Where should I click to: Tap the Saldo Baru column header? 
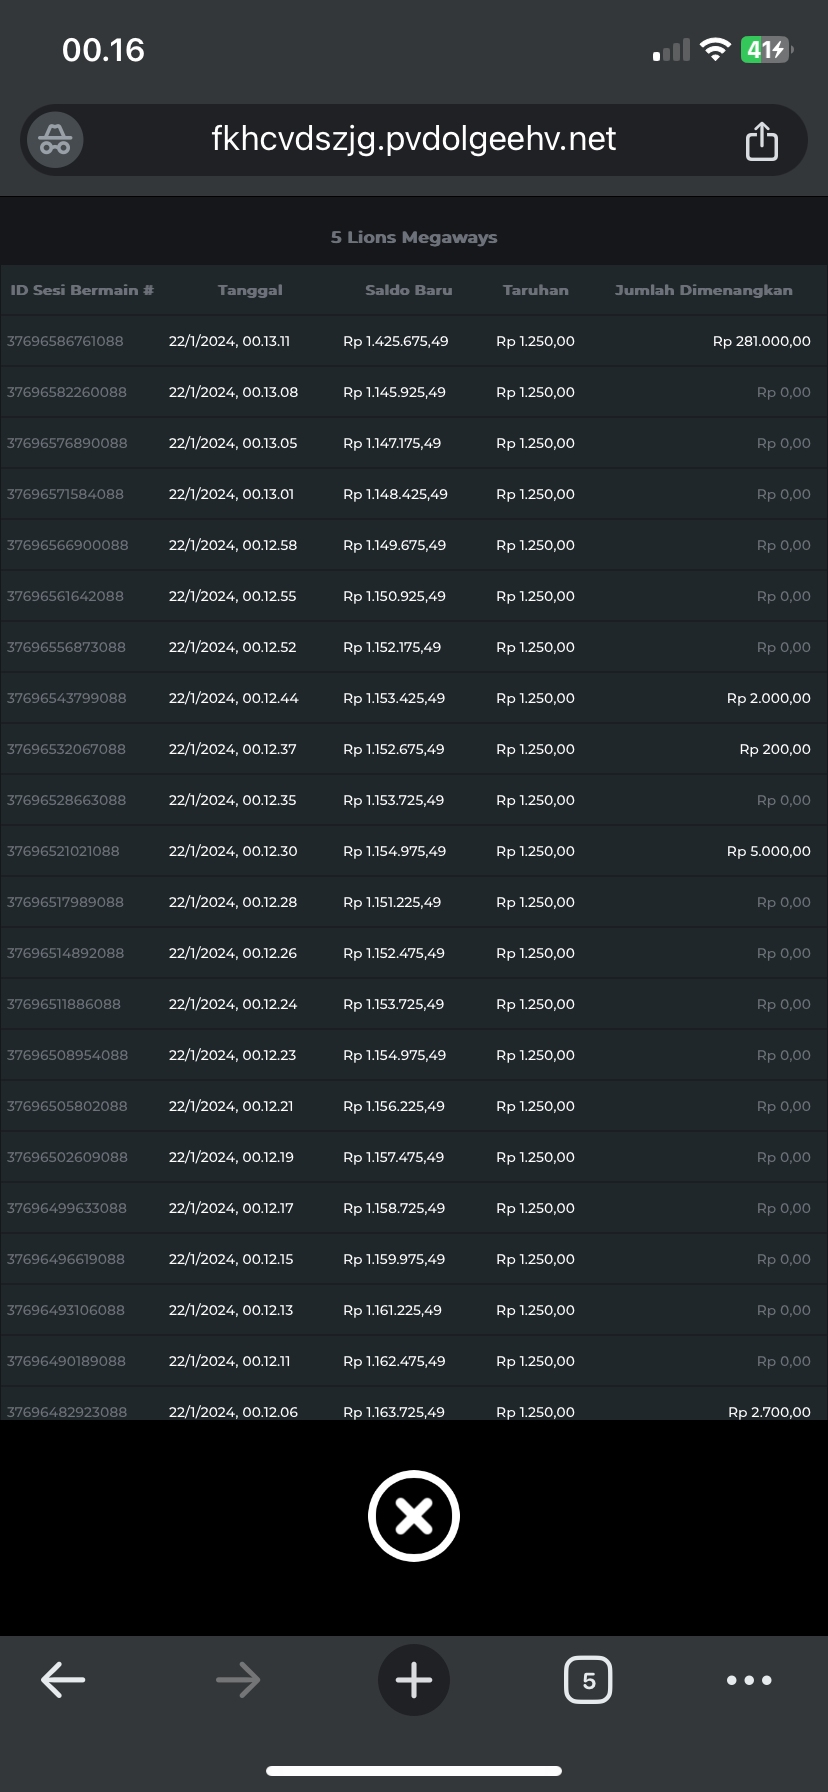point(408,290)
